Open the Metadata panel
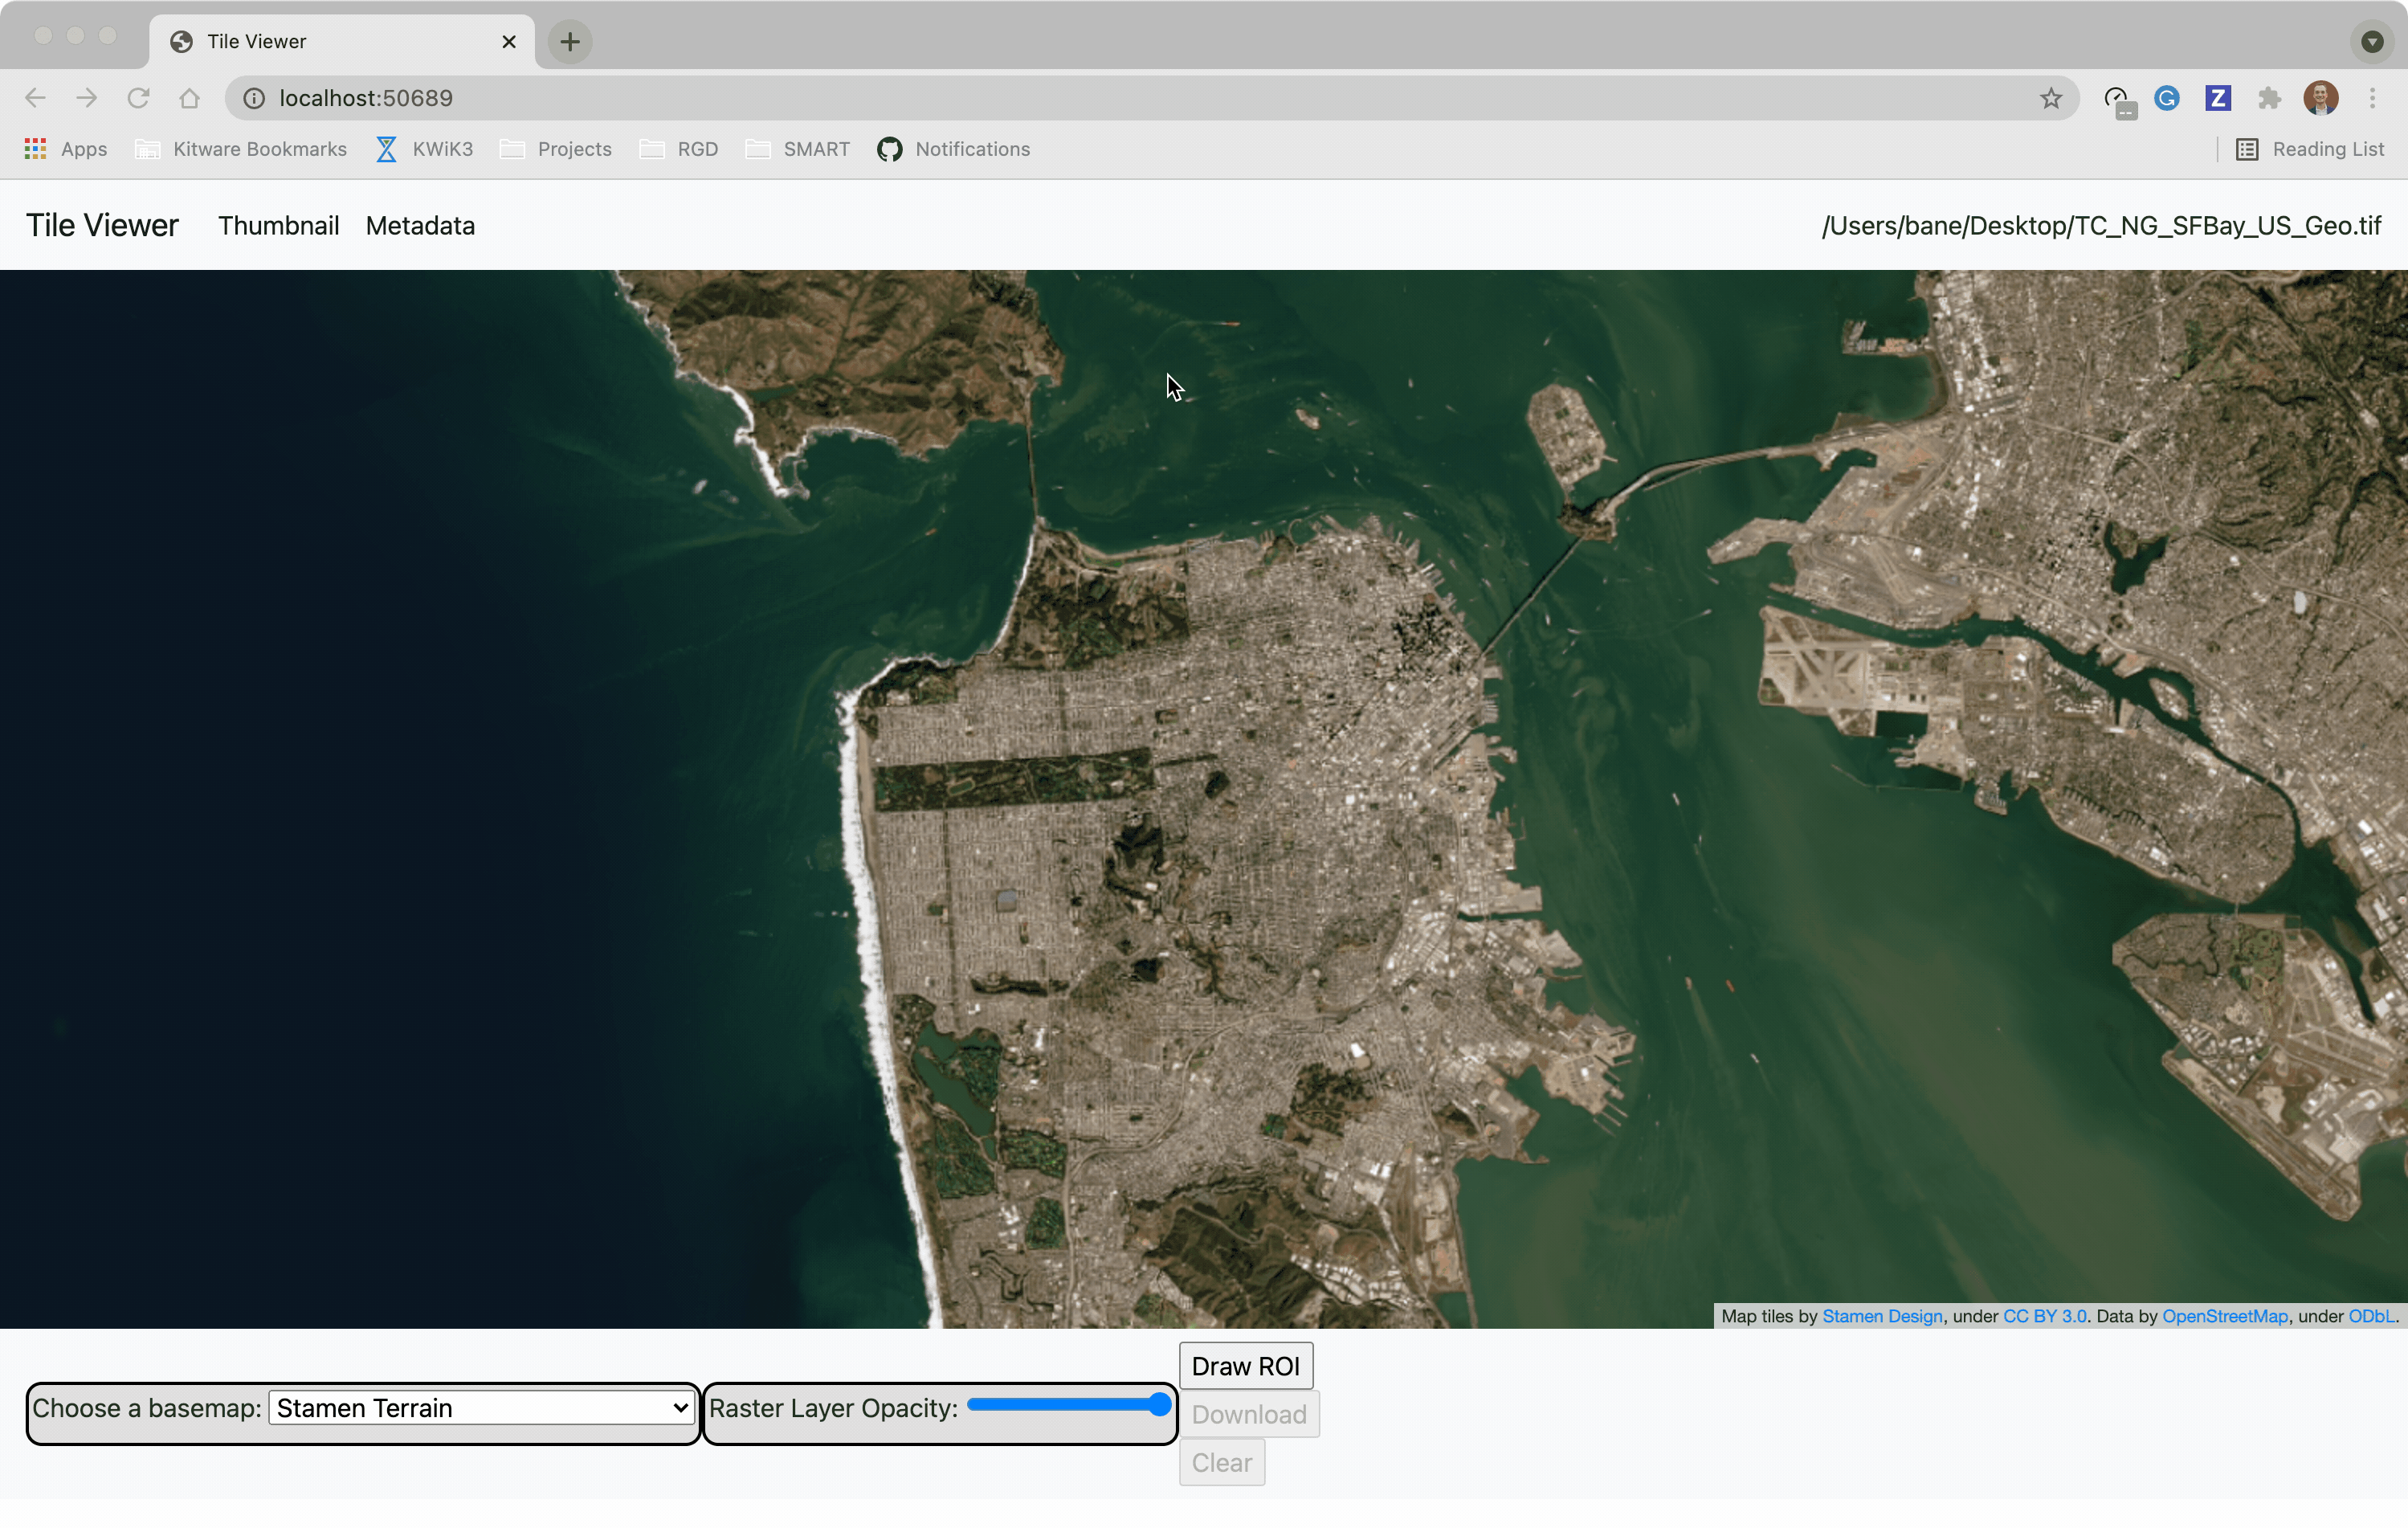Image resolution: width=2408 pixels, height=1528 pixels. click(x=419, y=225)
